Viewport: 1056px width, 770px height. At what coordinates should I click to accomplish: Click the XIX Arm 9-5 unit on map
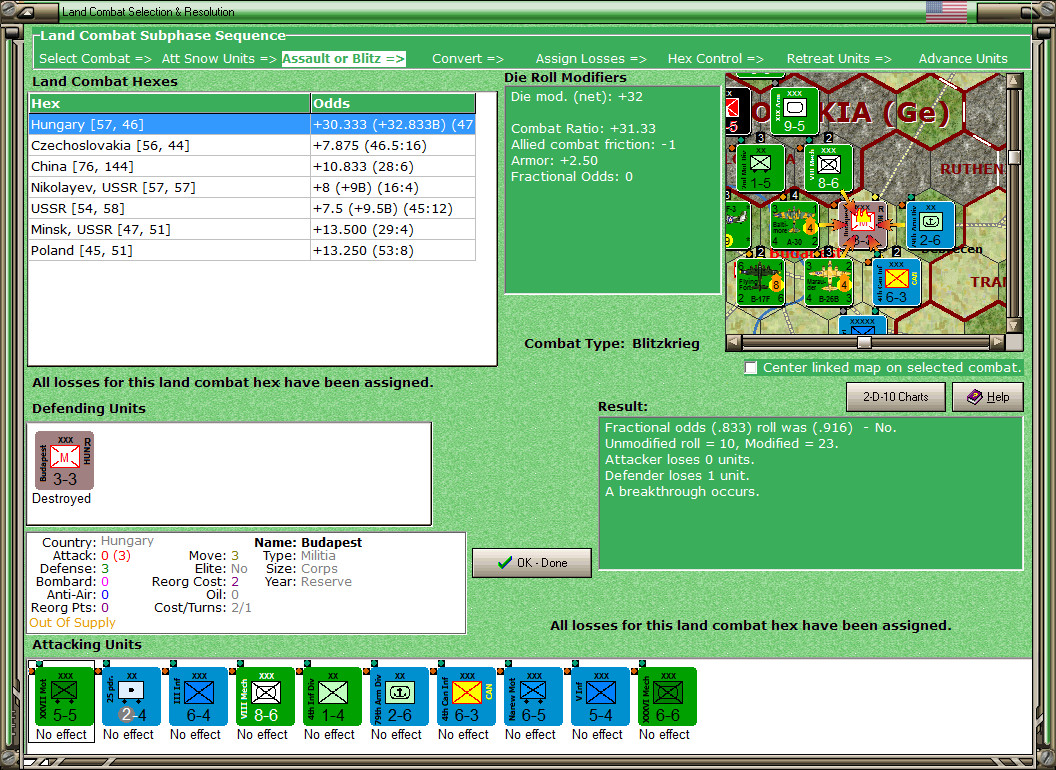coord(794,110)
